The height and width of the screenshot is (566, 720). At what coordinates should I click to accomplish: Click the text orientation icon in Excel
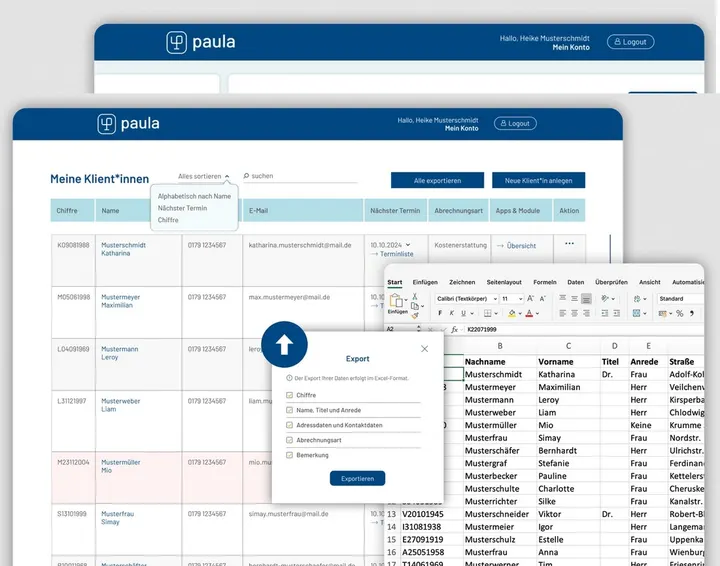605,298
